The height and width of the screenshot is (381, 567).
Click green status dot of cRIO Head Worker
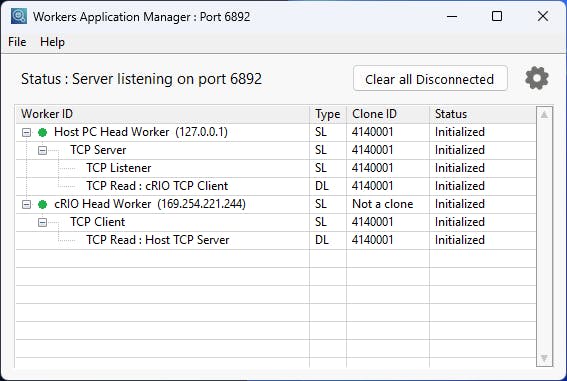pos(43,205)
